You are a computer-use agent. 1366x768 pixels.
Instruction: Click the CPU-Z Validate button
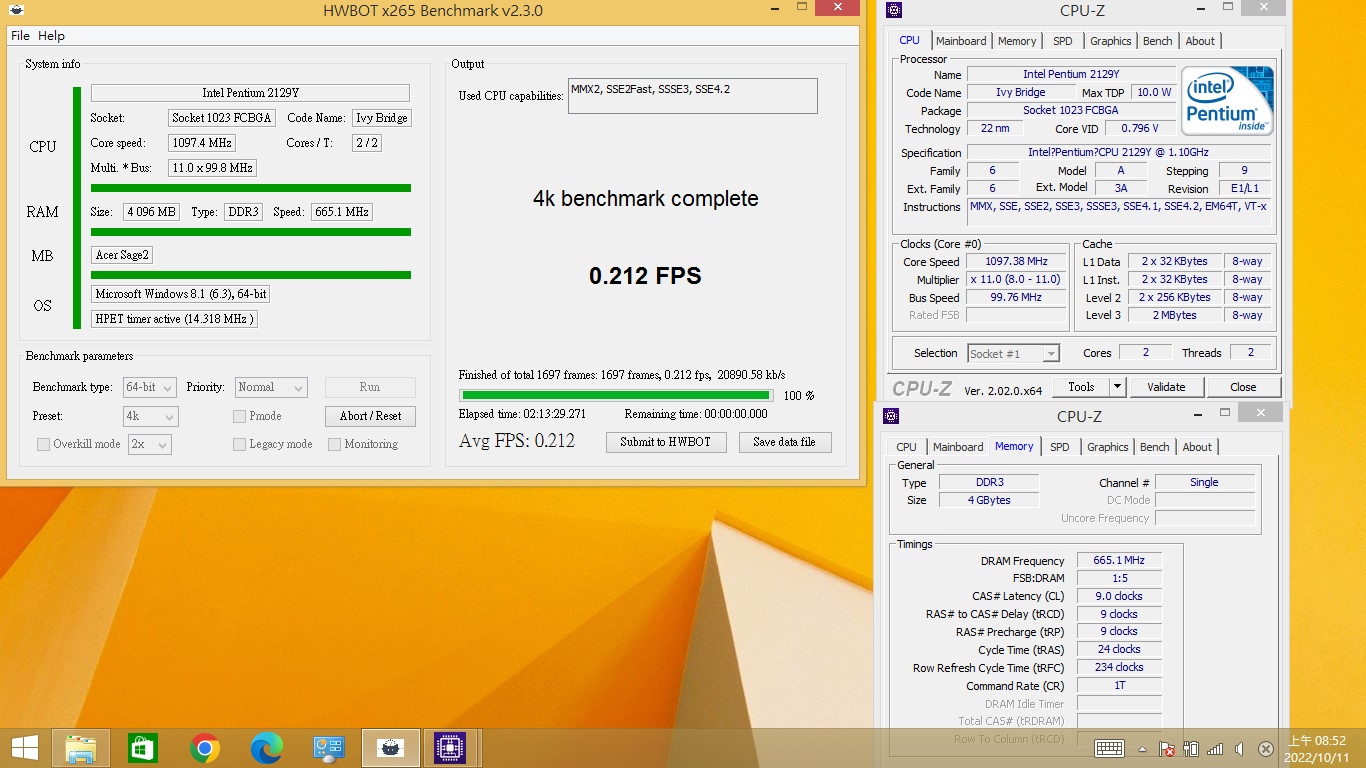(1166, 387)
